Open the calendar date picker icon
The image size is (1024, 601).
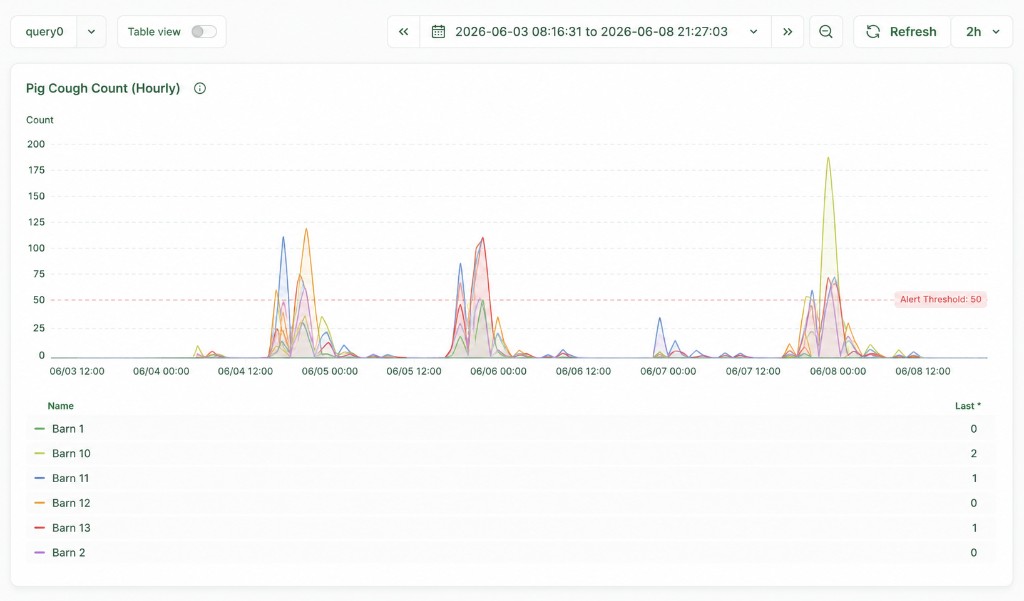(x=438, y=31)
